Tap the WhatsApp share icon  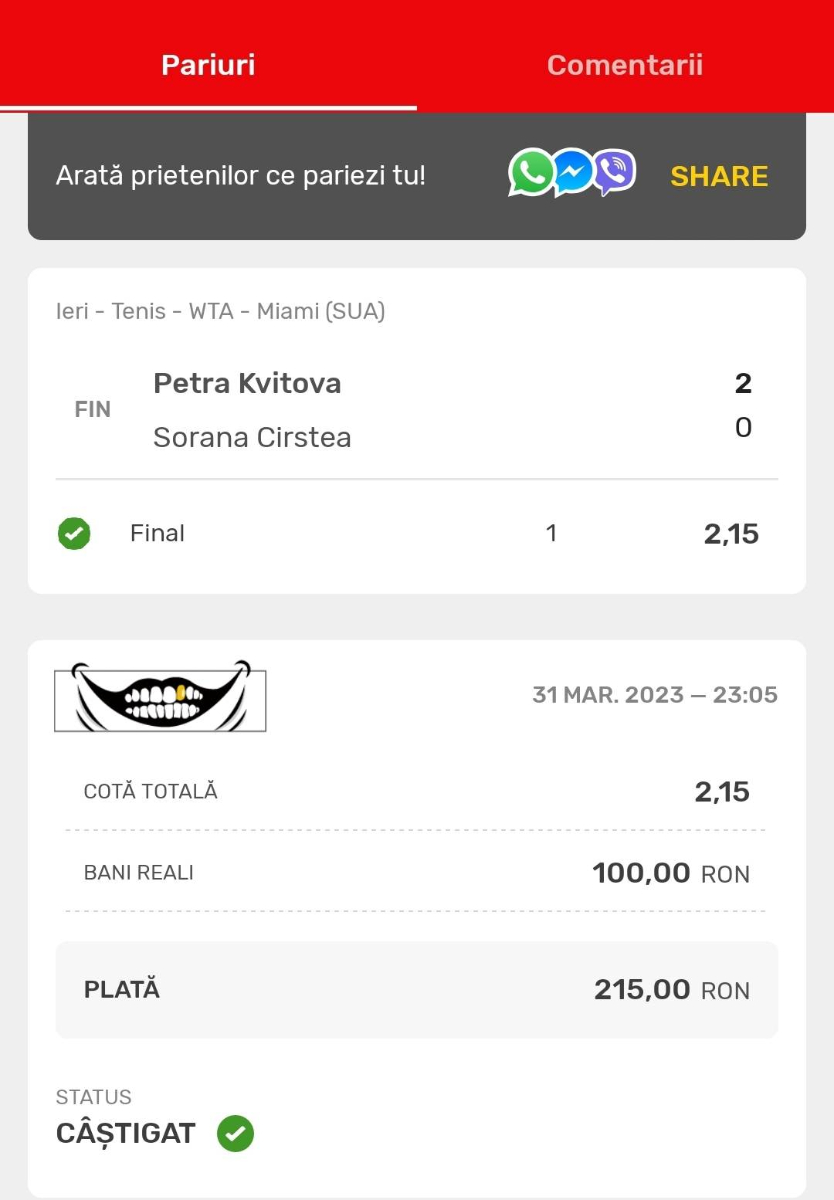coord(531,173)
